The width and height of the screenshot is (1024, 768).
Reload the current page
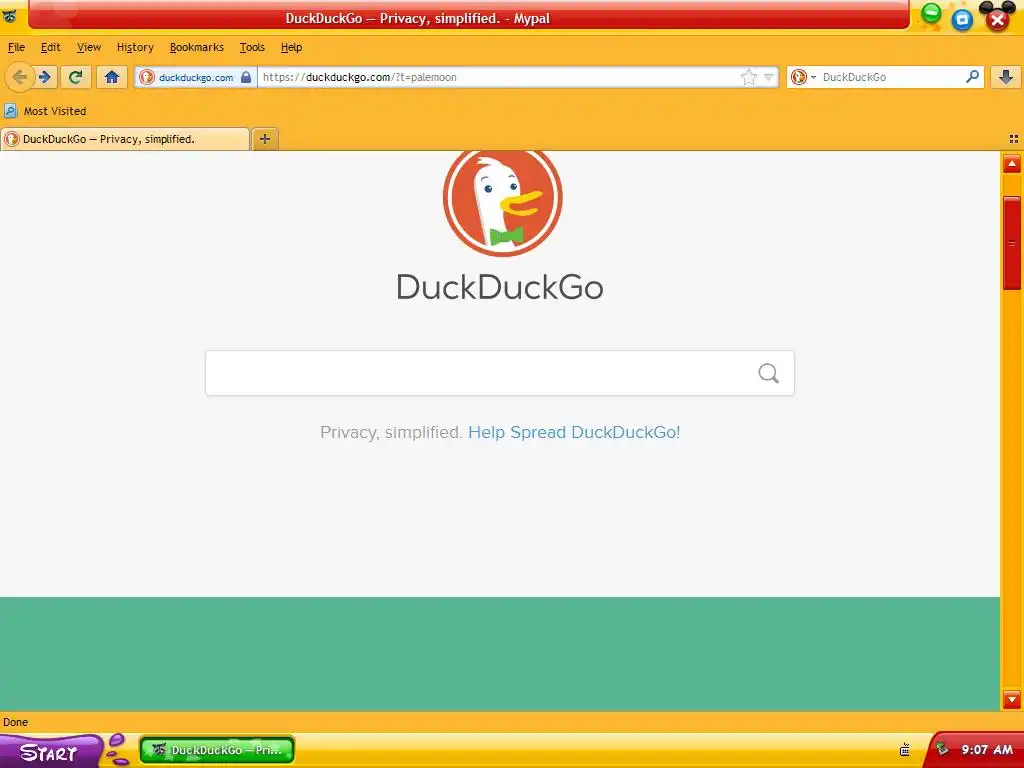pyautogui.click(x=75, y=77)
